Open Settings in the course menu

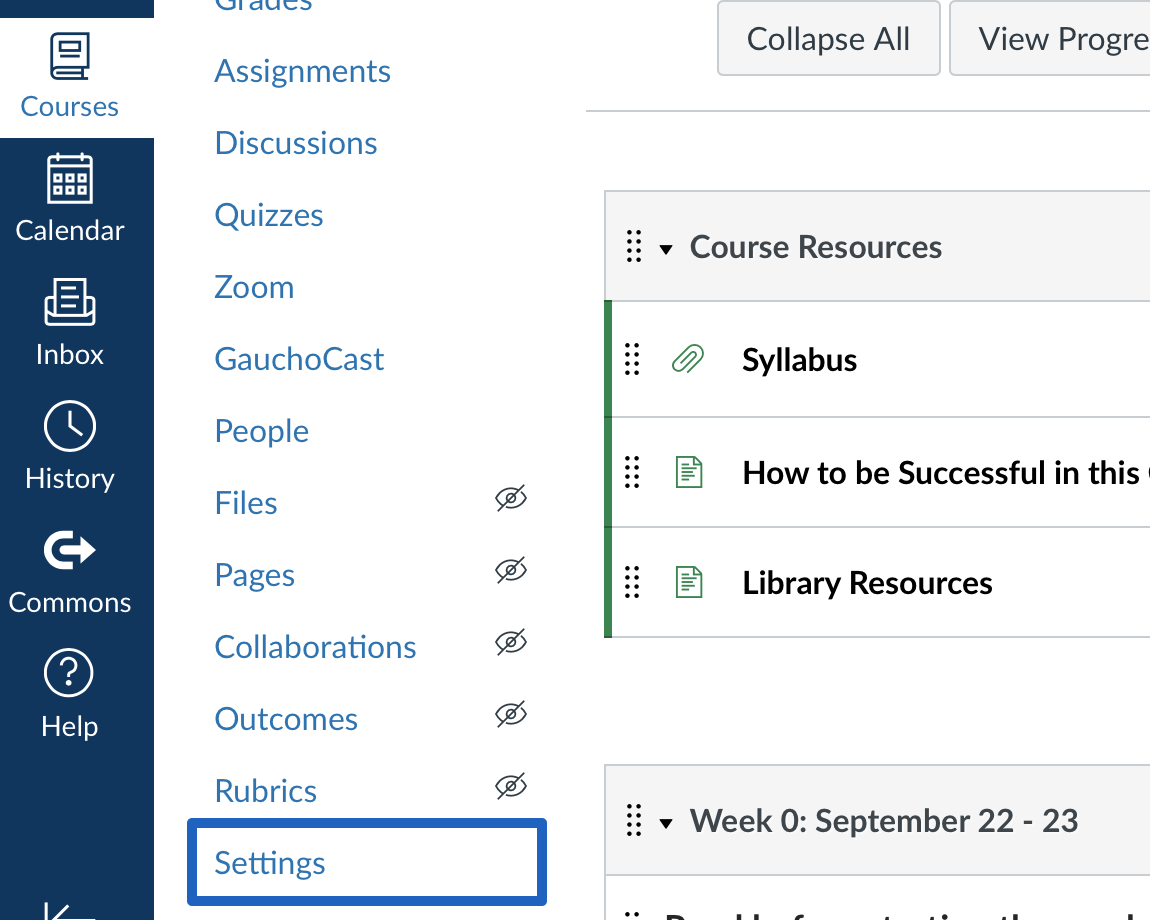(367, 862)
